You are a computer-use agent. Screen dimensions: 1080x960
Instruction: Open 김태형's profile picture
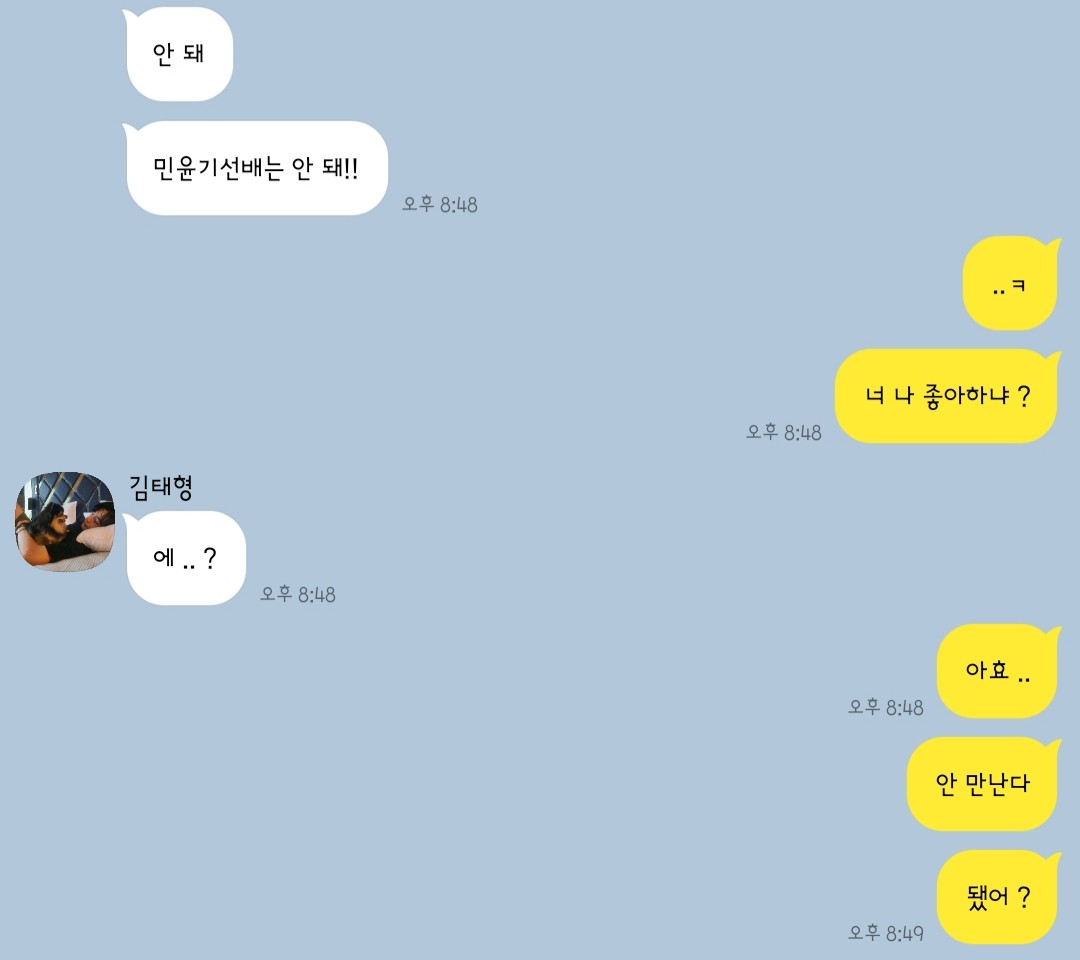(65, 521)
